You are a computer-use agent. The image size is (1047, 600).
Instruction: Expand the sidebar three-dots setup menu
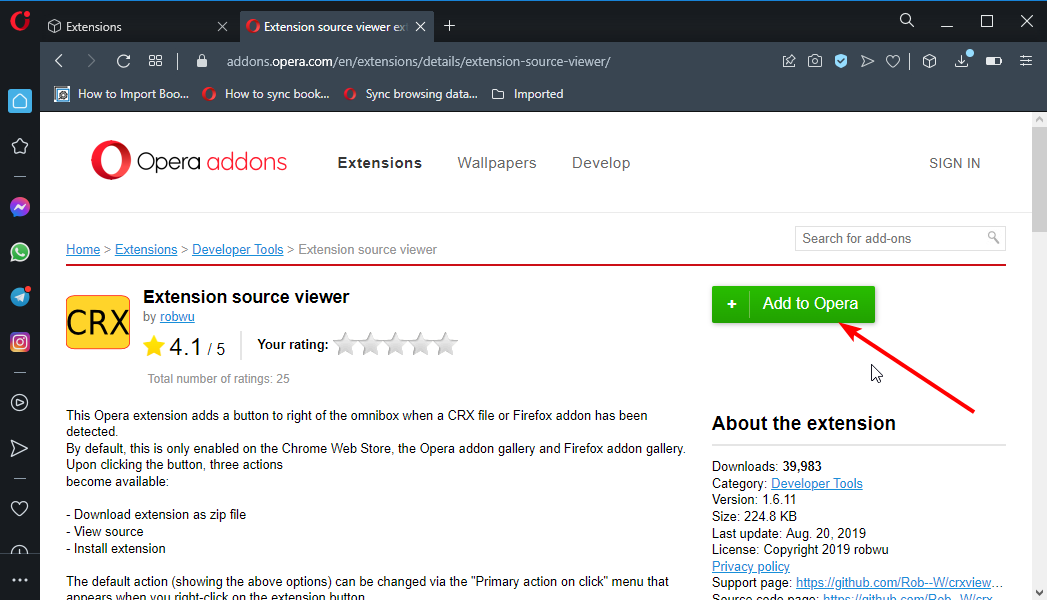coord(19,580)
